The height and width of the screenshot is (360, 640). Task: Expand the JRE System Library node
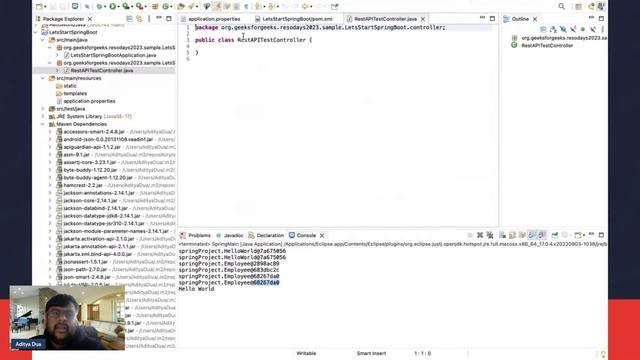(43, 116)
